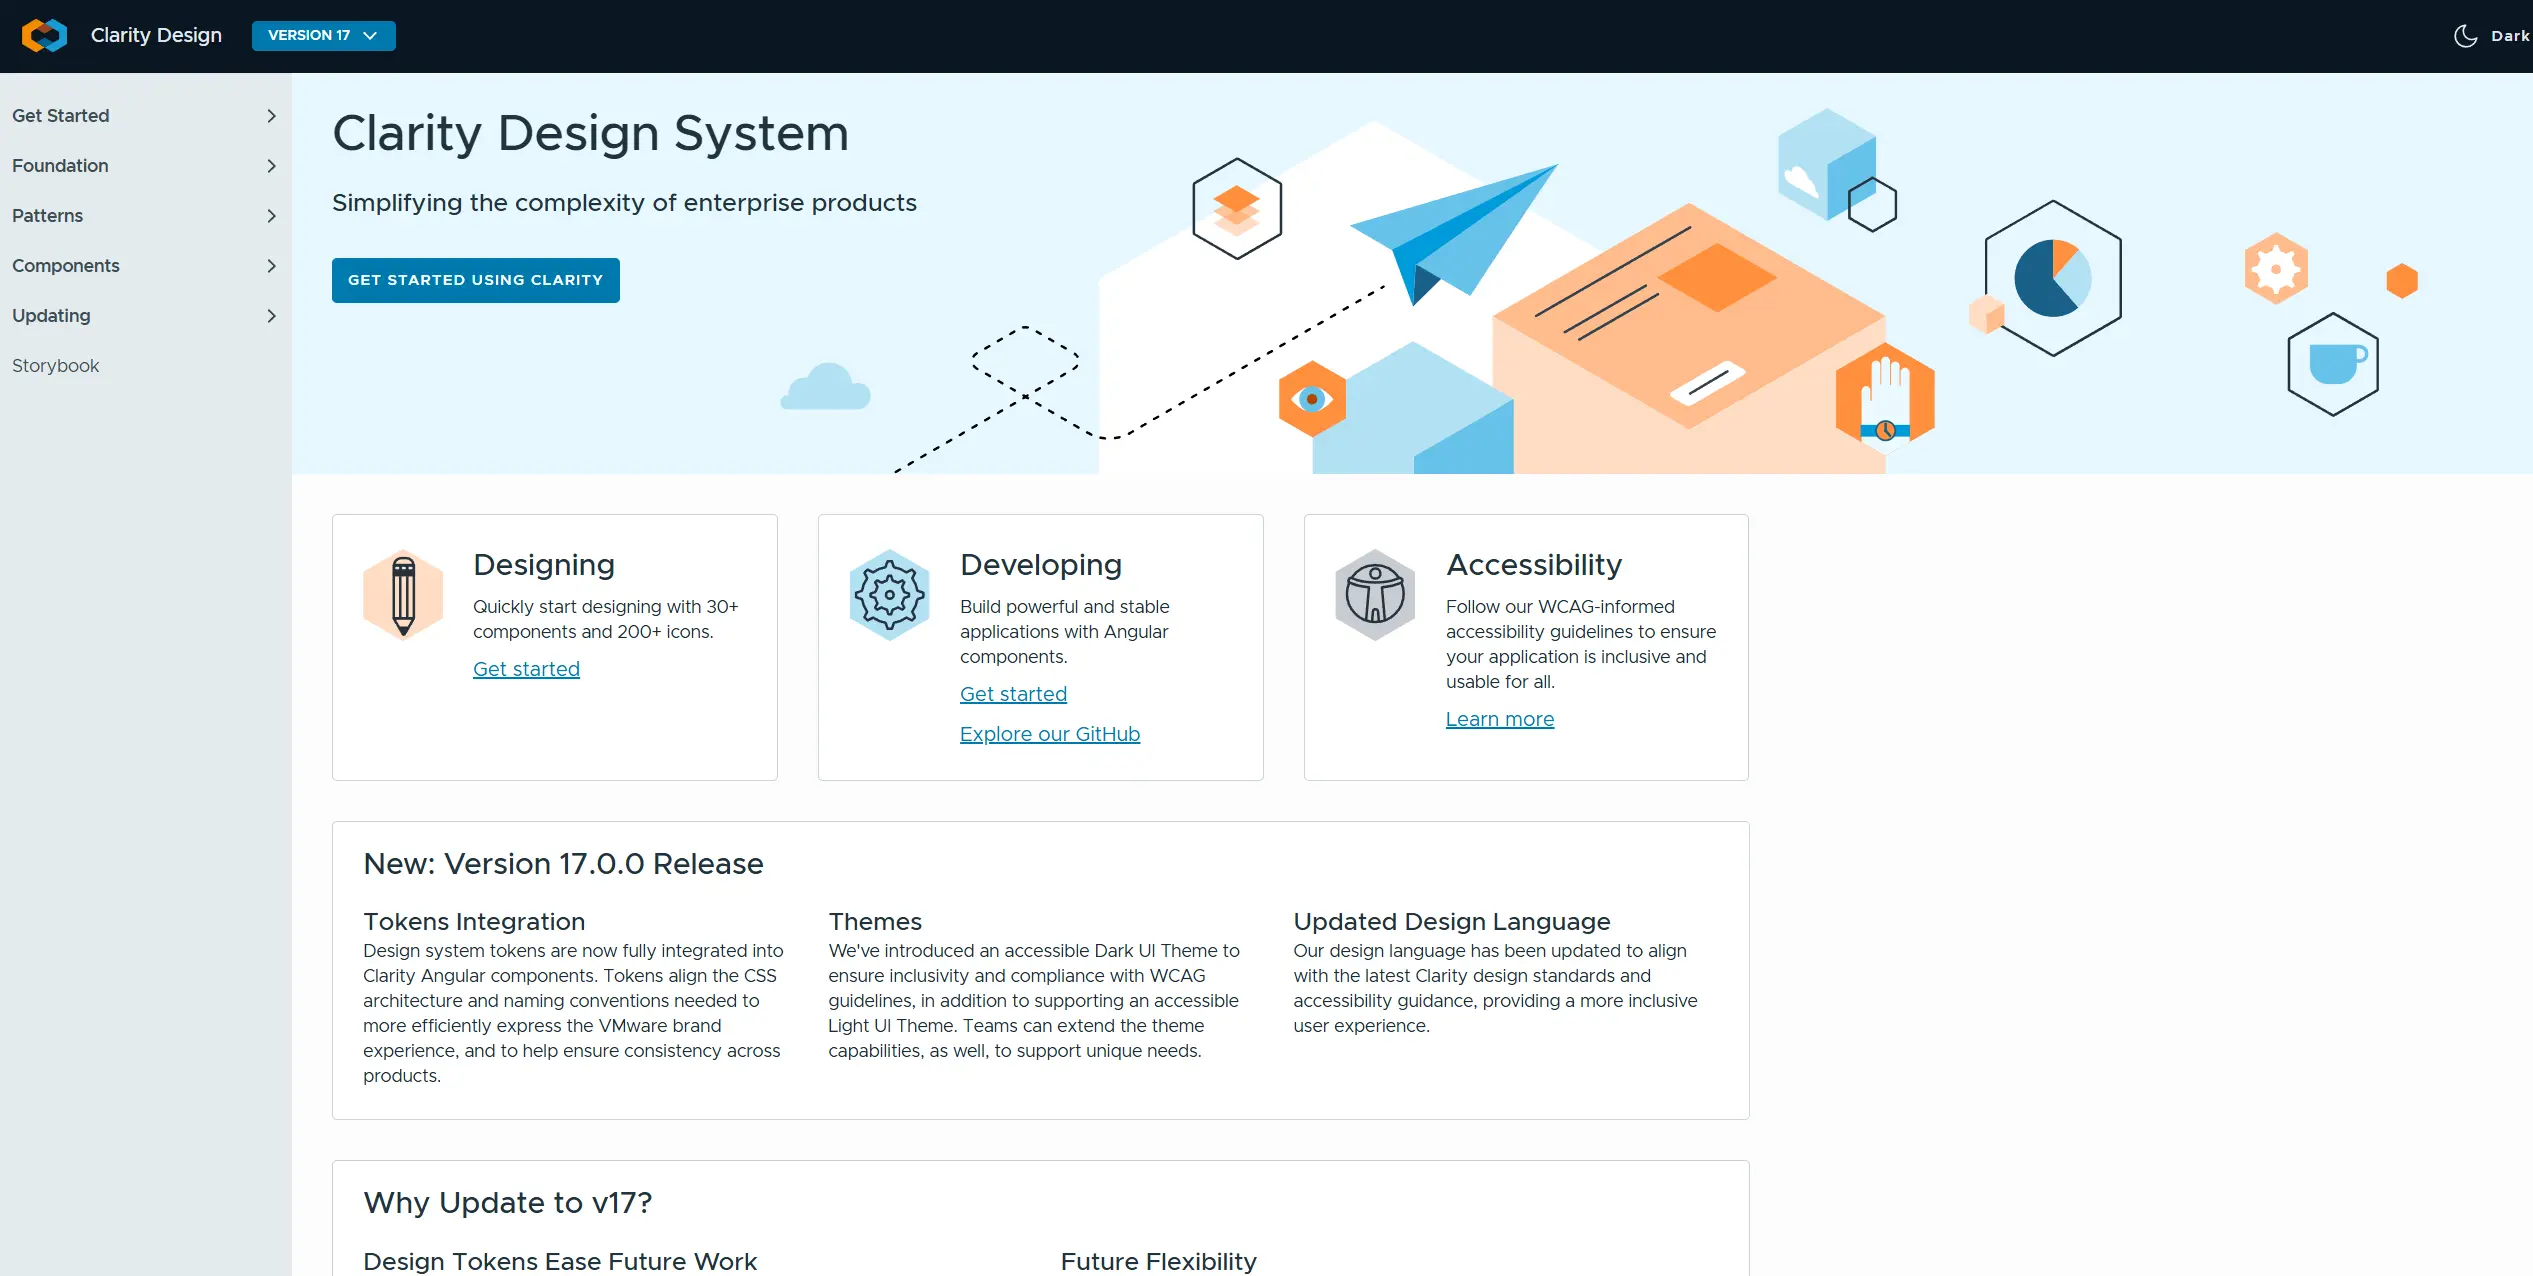Click the New: Version 17.0.0 Release heading
2533x1276 pixels.
(563, 864)
